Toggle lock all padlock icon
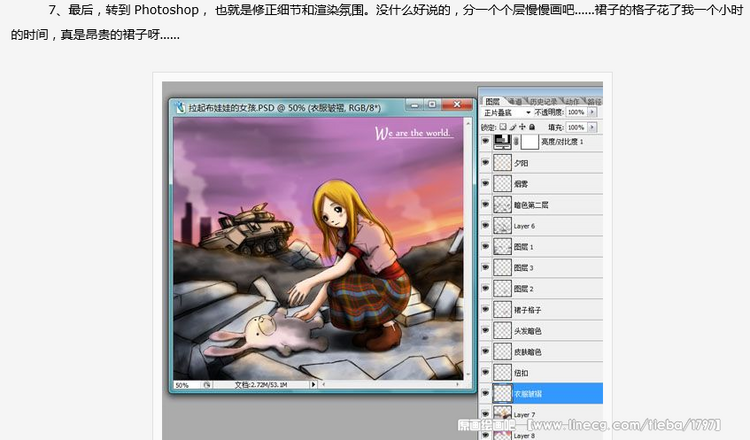 tap(532, 127)
